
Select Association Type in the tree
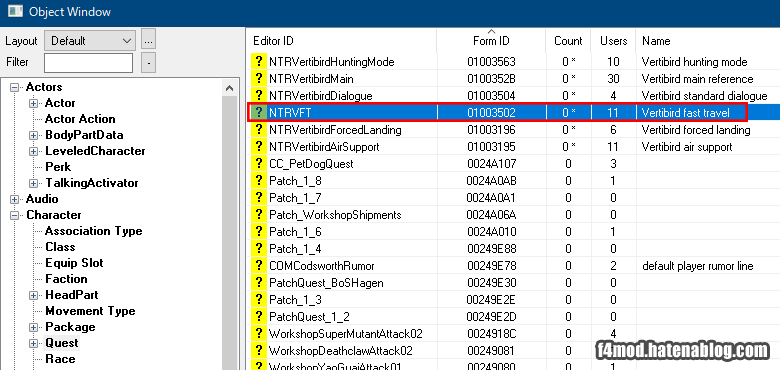94,231
